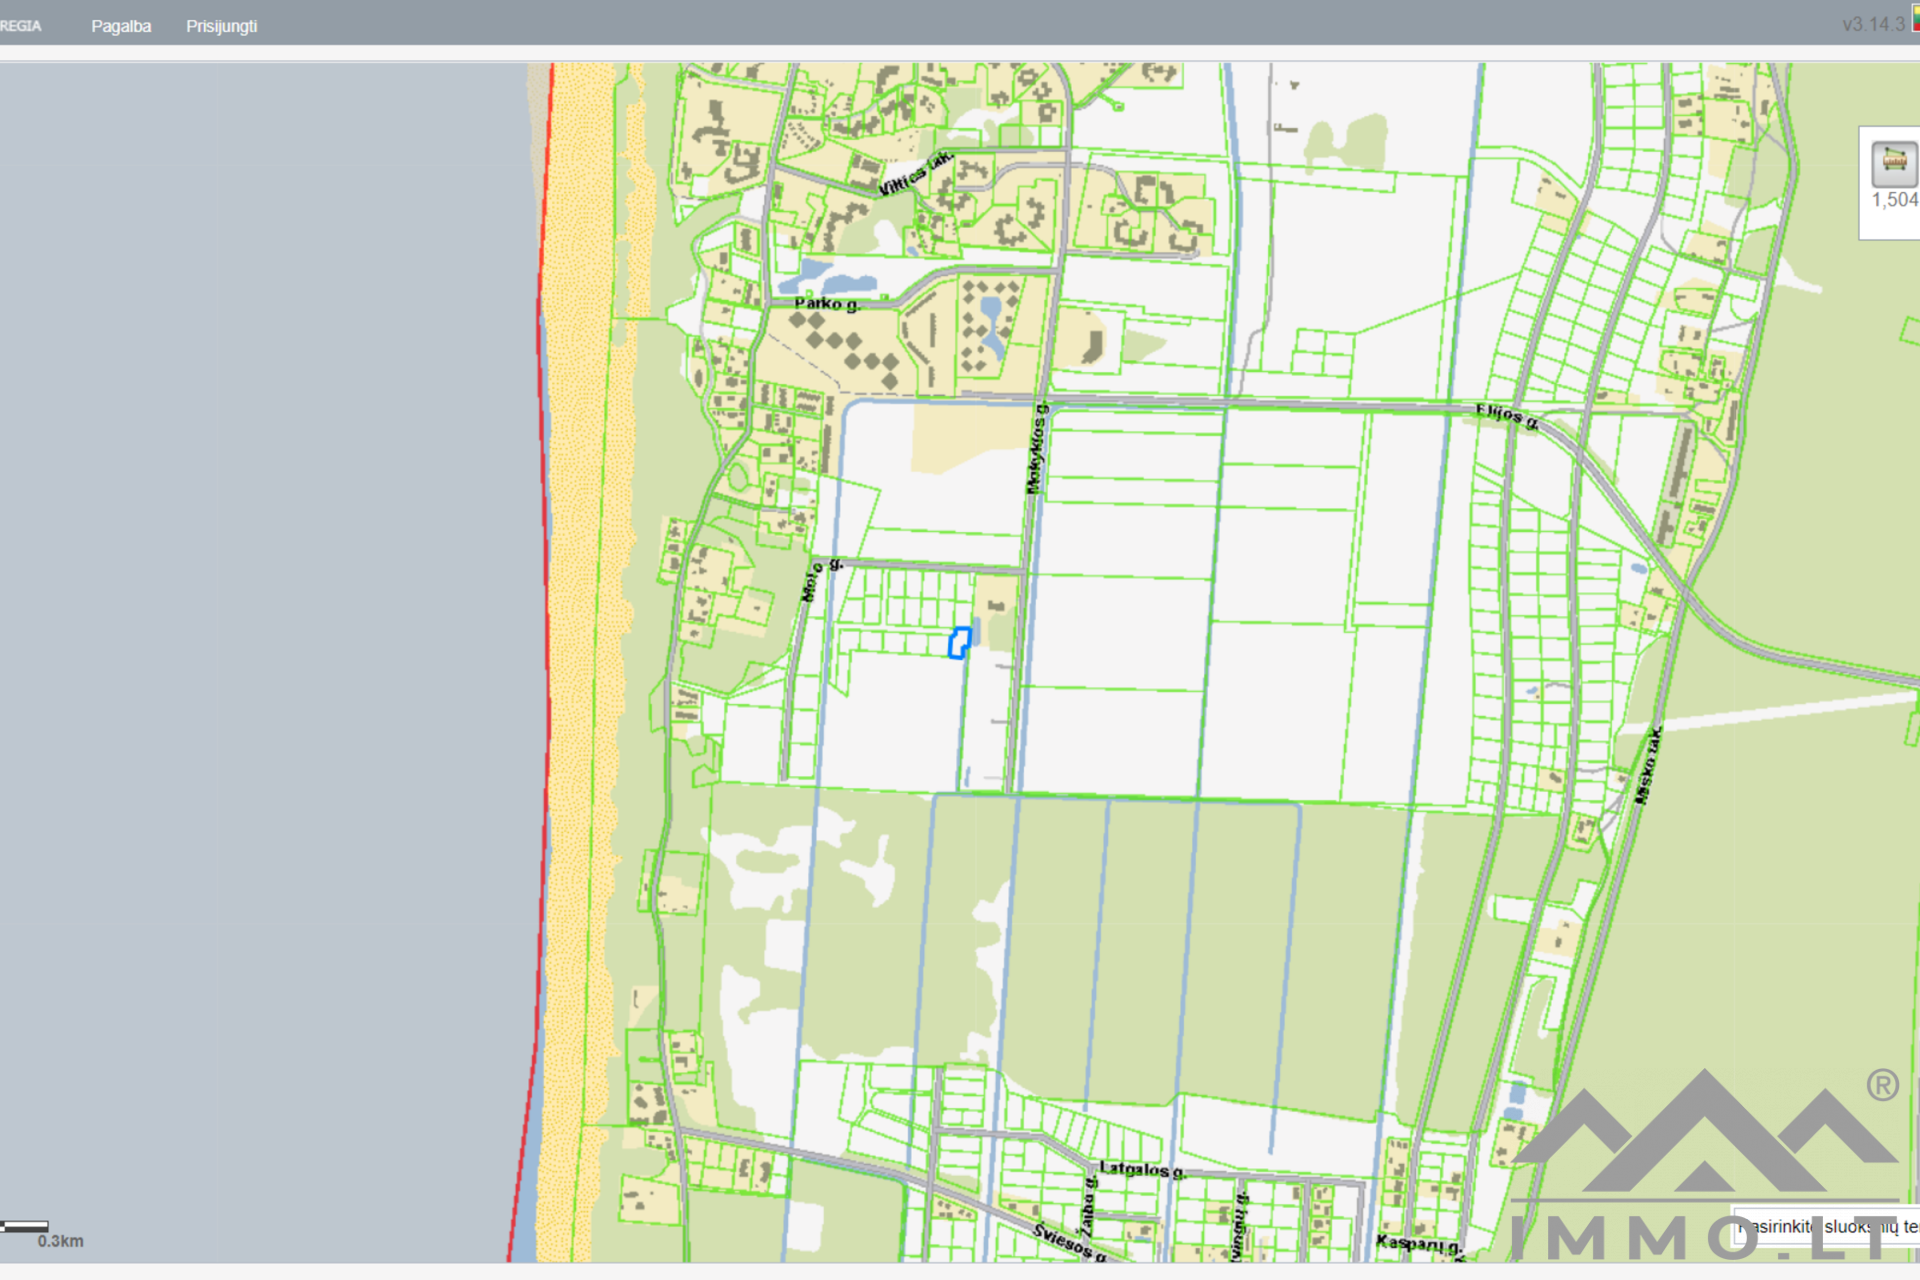This screenshot has width=1920, height=1280.
Task: Open the Pagalba help menu
Action: [x=121, y=26]
